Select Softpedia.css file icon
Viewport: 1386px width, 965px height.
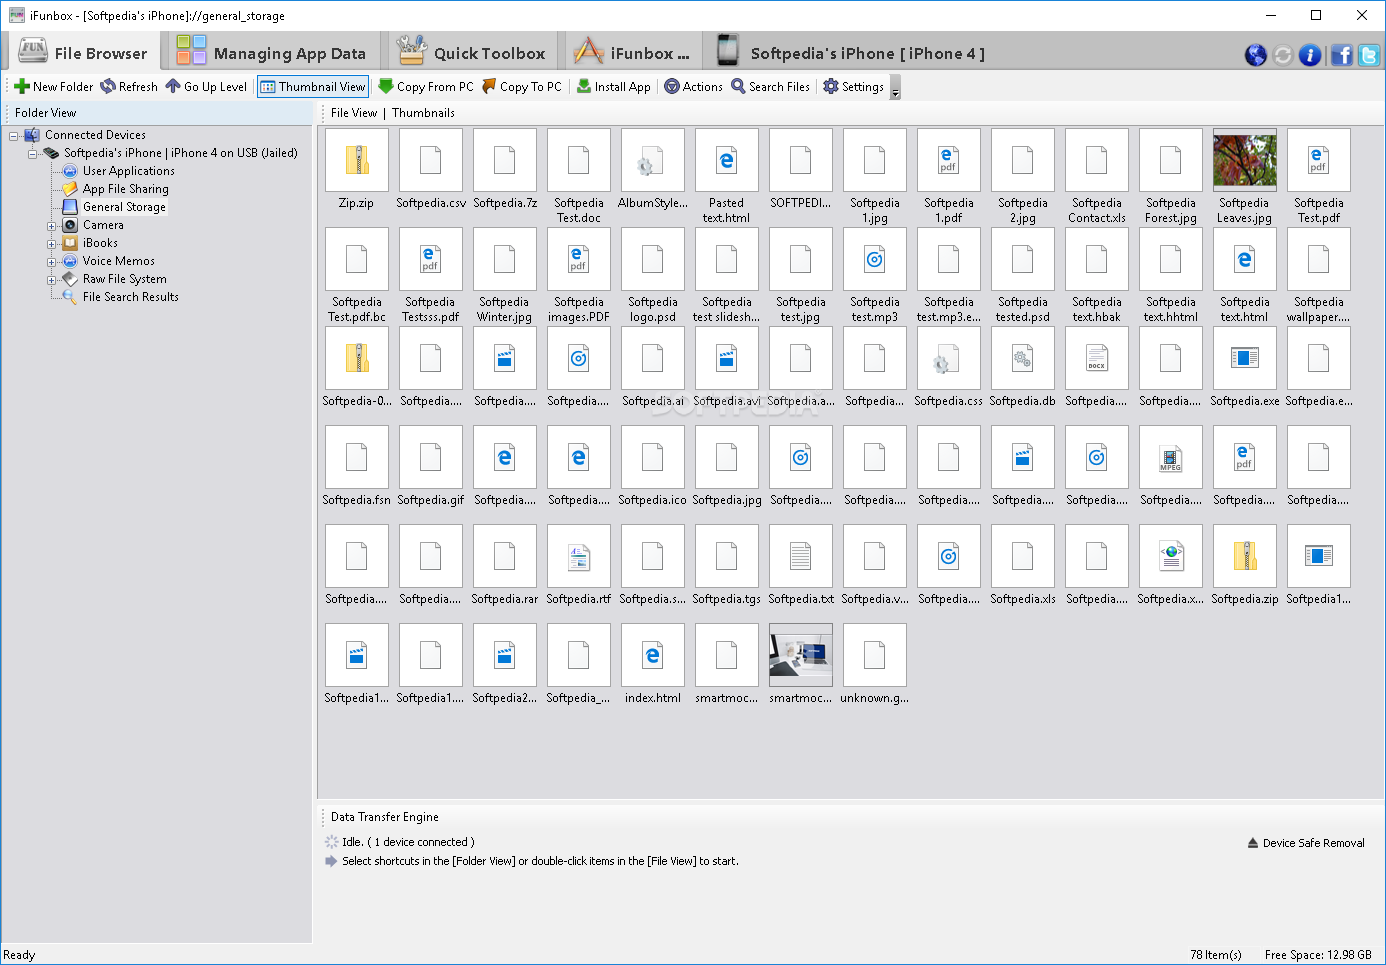[x=949, y=358]
